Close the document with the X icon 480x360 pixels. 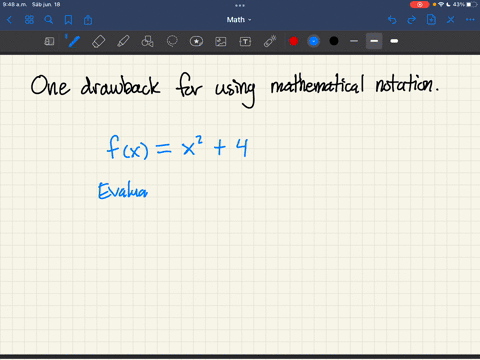[x=451, y=20]
